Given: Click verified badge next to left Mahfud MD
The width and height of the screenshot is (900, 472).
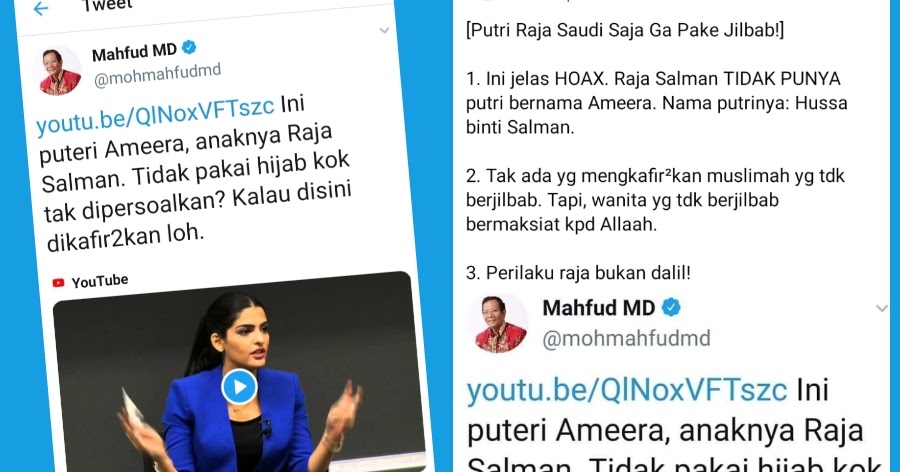Looking at the screenshot, I should point(189,47).
